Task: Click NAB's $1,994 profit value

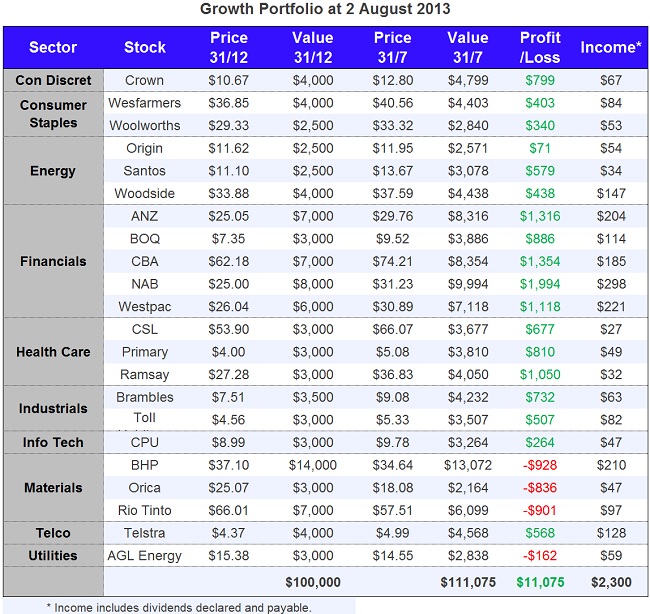Action: pos(540,284)
